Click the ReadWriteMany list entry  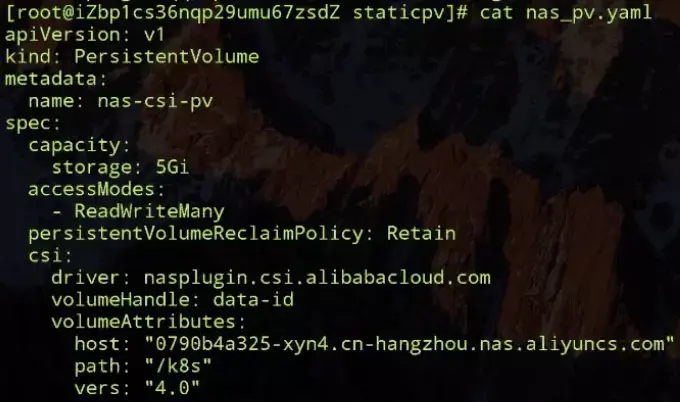[x=149, y=212]
